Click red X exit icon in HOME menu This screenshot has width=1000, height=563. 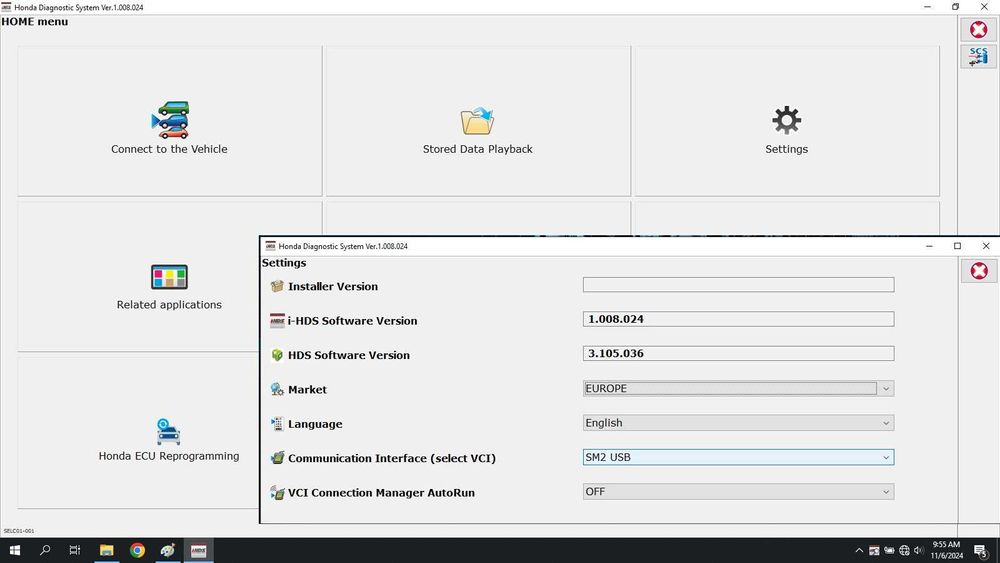978,29
